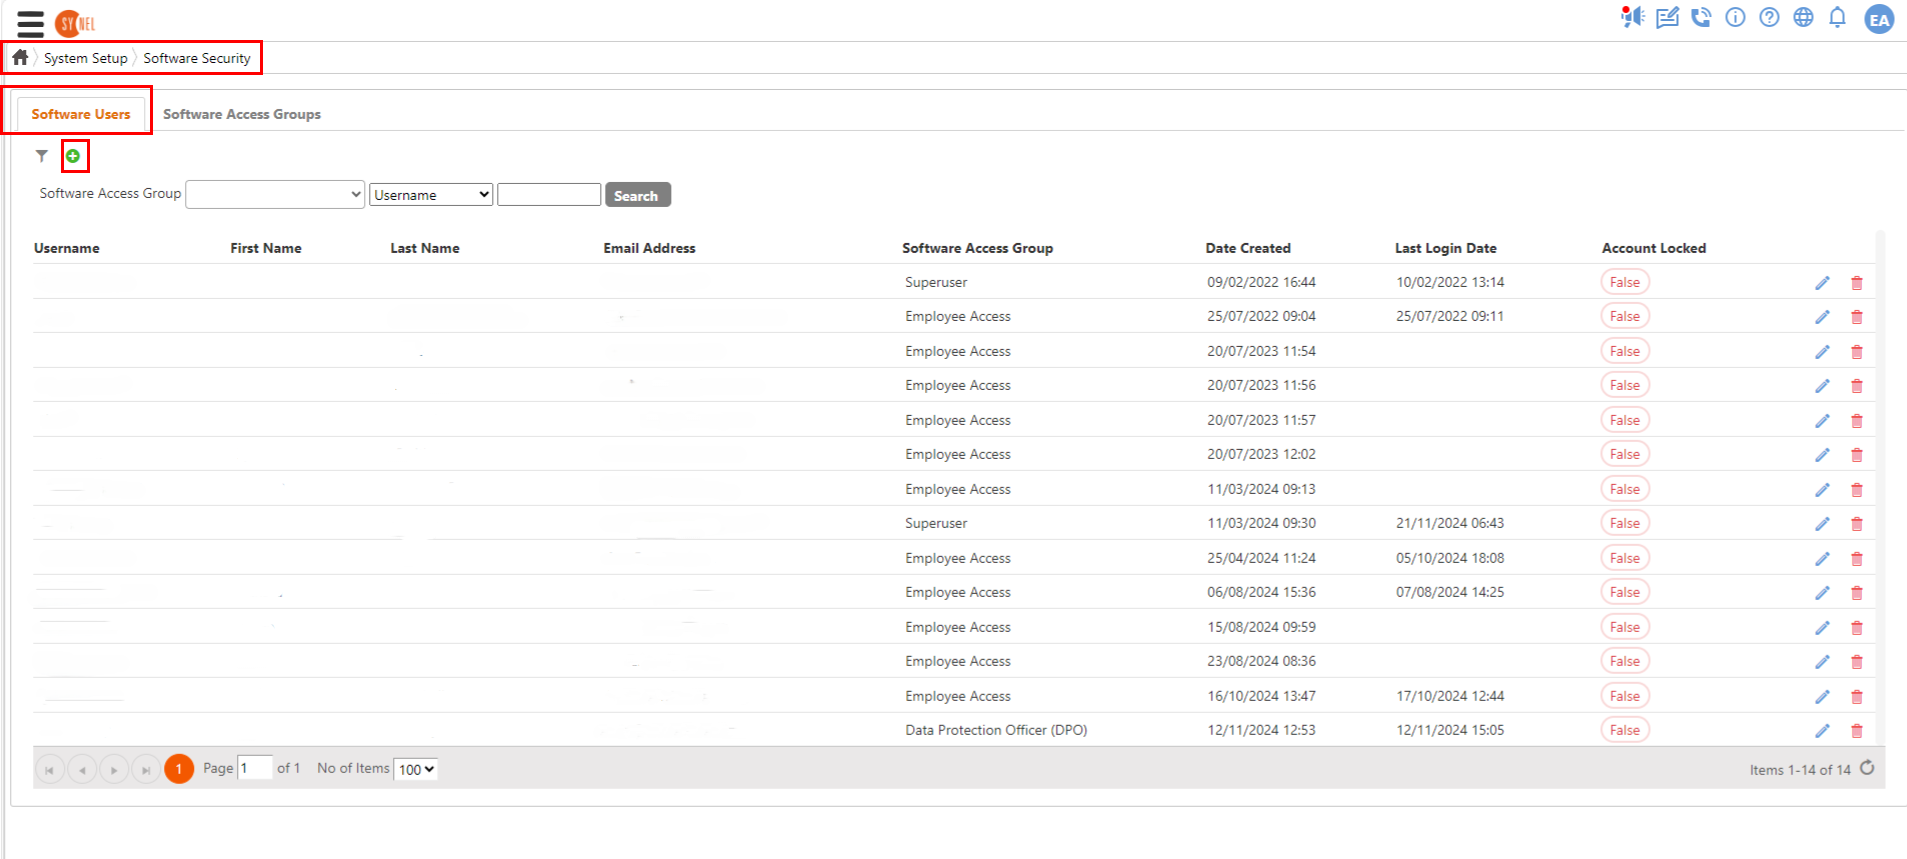Viewport: 1907px width, 859px height.
Task: Refresh the users grid
Action: (1867, 768)
